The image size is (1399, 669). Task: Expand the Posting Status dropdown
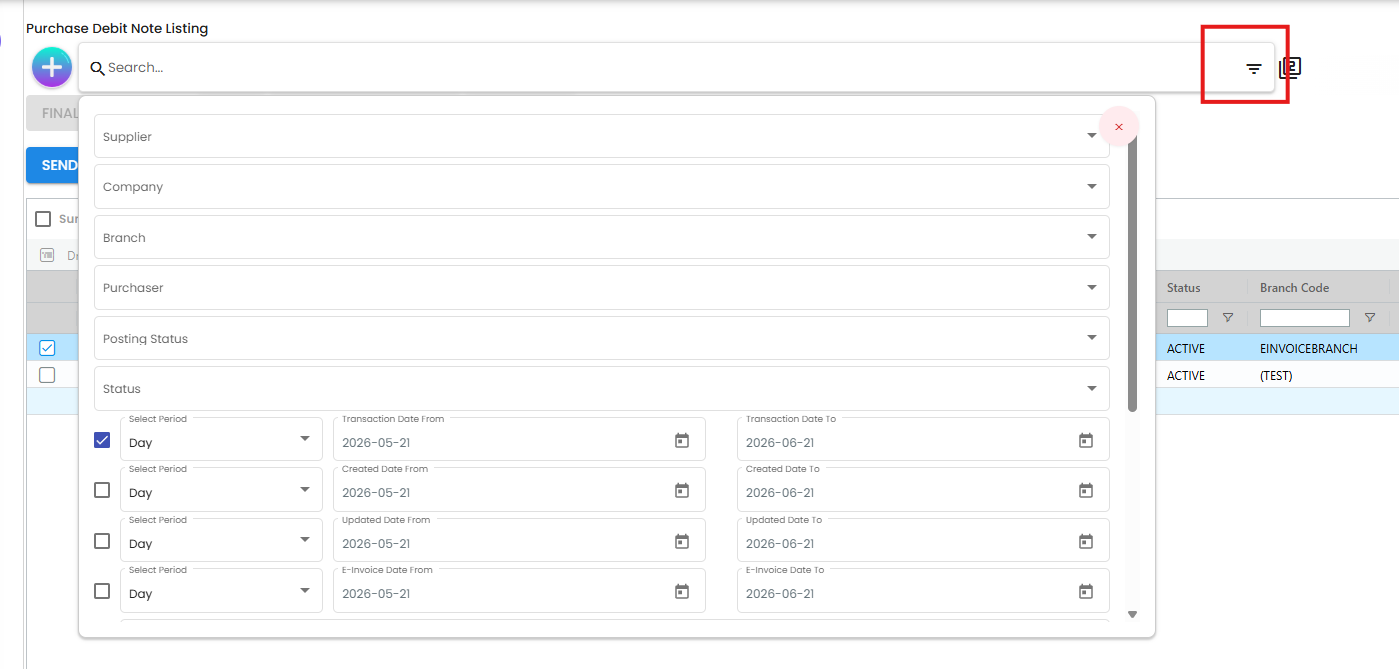click(602, 338)
